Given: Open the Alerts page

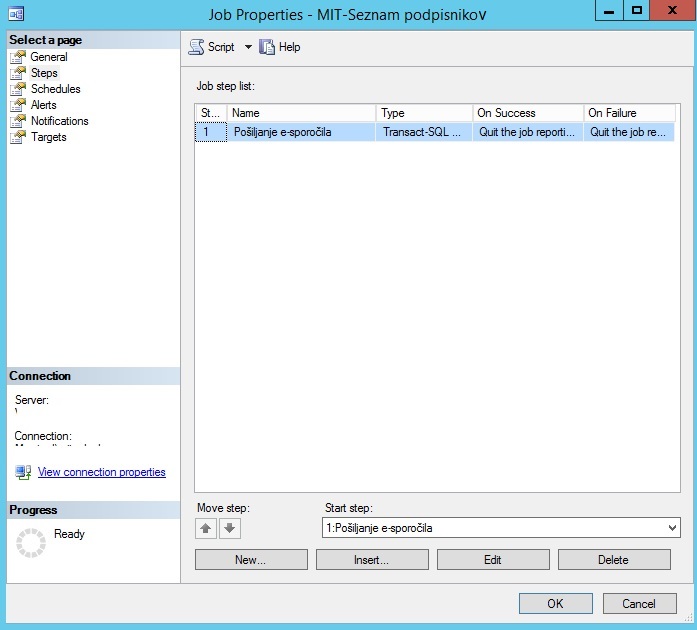Looking at the screenshot, I should click(x=44, y=105).
